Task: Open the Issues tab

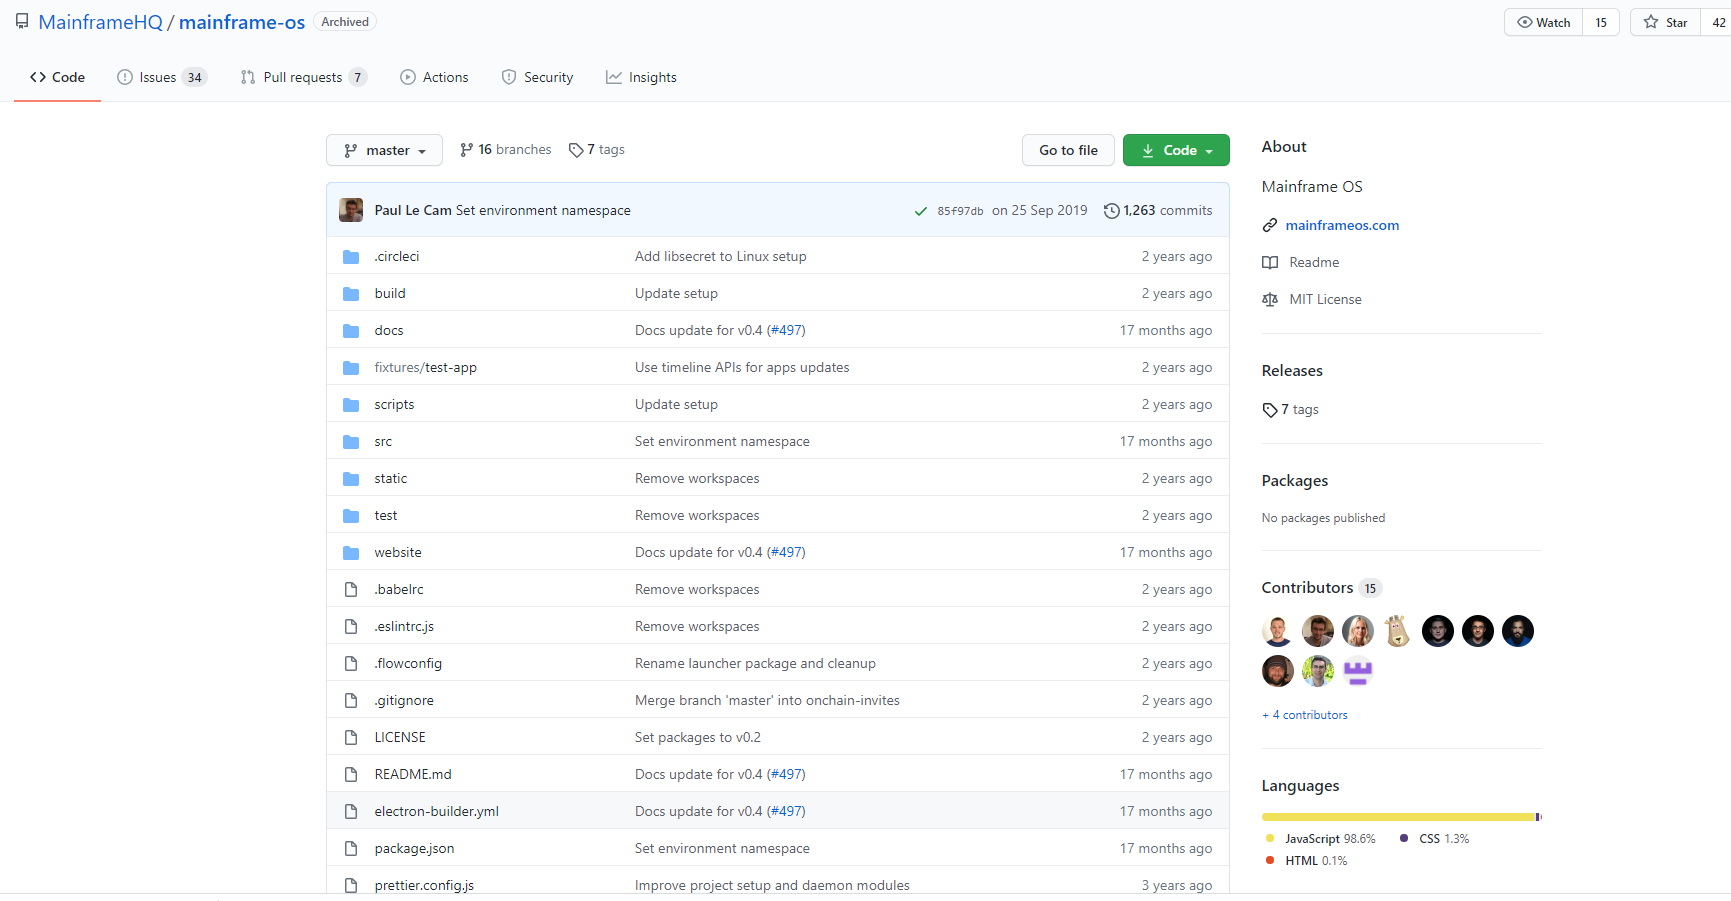Action: 162,77
